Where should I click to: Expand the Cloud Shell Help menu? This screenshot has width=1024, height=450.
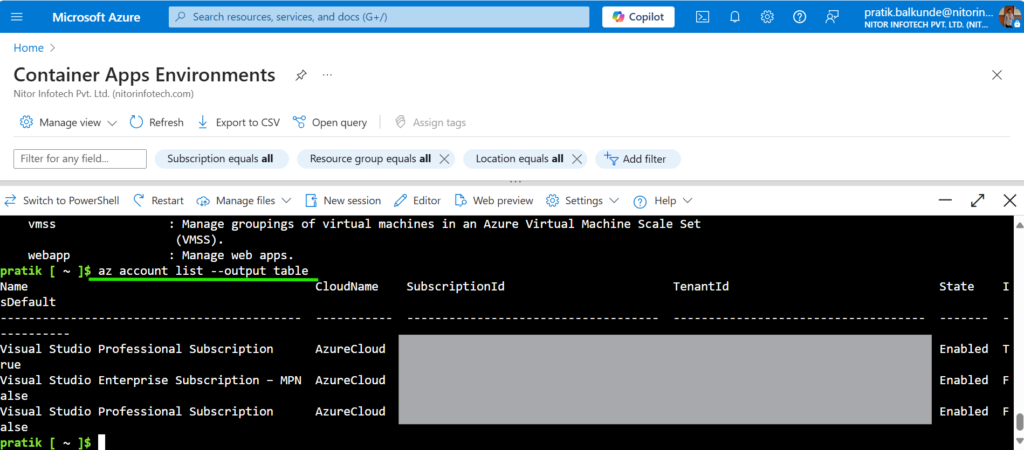tap(662, 201)
